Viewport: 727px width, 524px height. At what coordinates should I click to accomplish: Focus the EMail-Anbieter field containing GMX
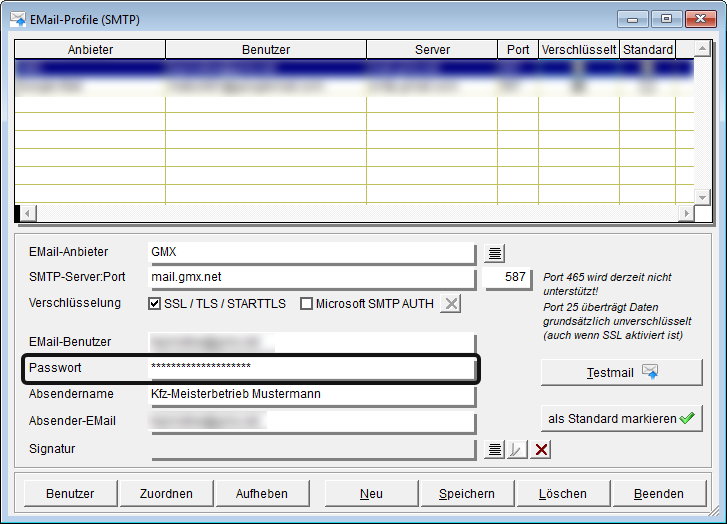(312, 253)
